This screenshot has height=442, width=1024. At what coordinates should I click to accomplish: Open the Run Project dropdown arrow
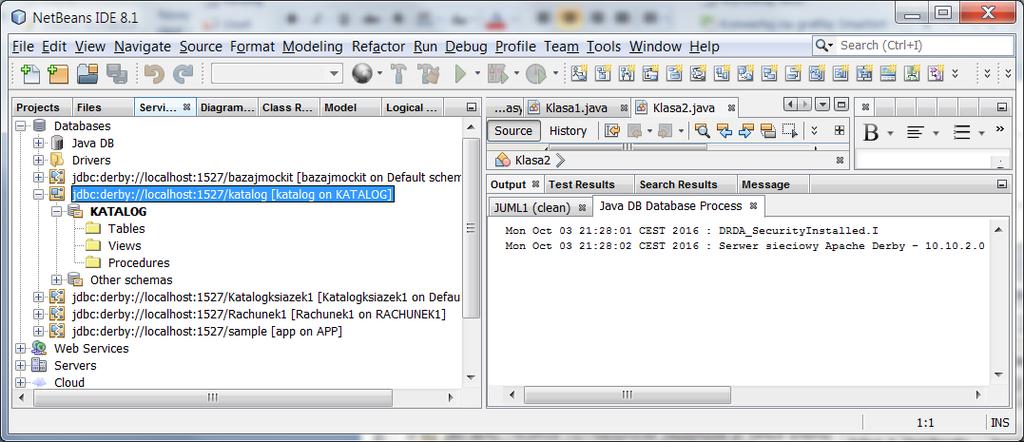pyautogui.click(x=477, y=74)
